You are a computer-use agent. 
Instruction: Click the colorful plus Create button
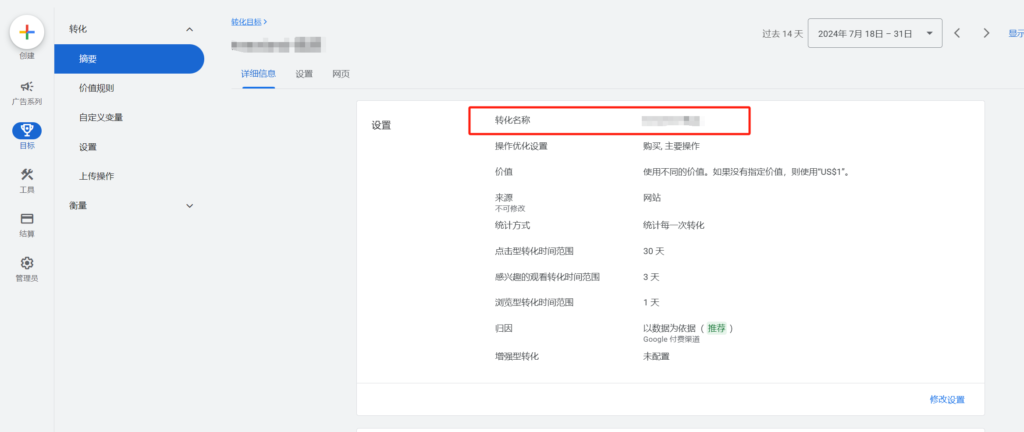click(x=27, y=32)
